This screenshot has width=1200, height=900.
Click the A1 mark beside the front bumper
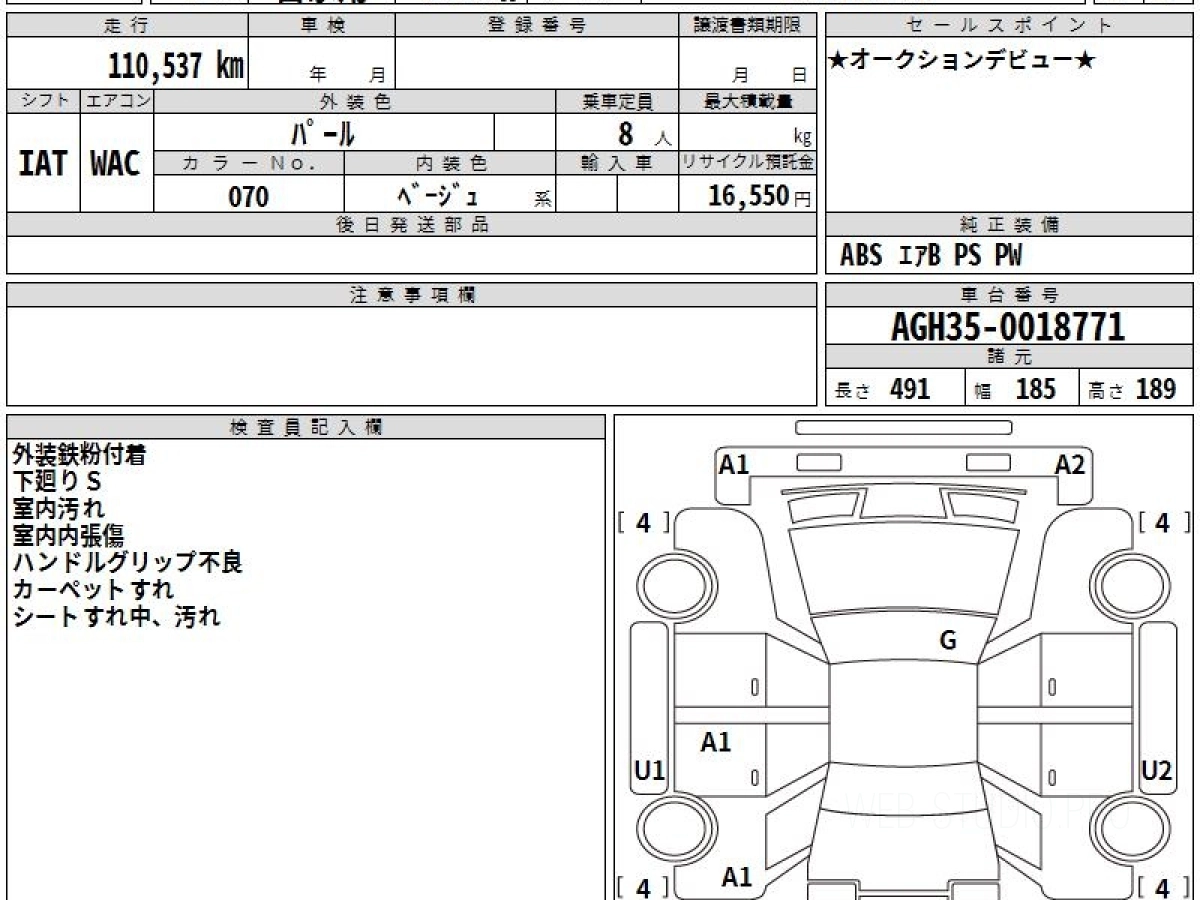pos(735,464)
